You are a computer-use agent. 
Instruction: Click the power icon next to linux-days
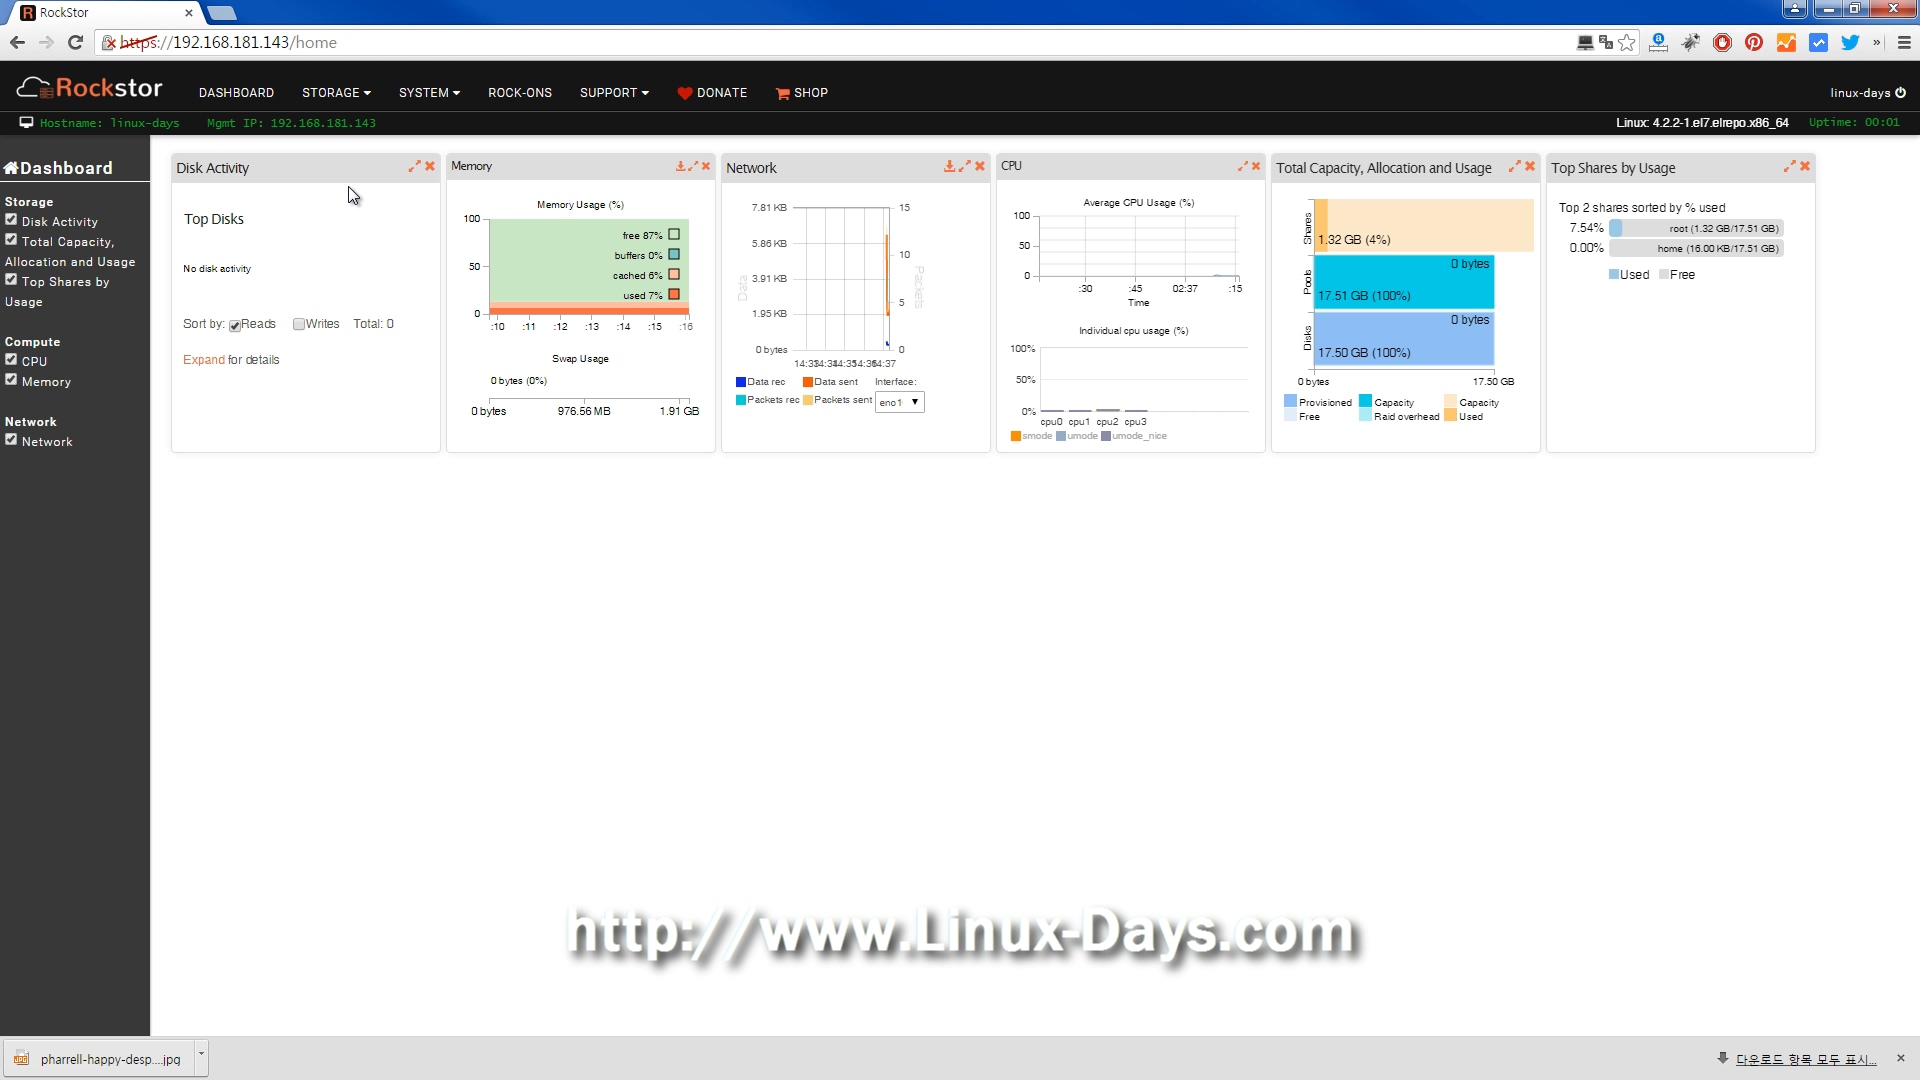pos(1901,93)
